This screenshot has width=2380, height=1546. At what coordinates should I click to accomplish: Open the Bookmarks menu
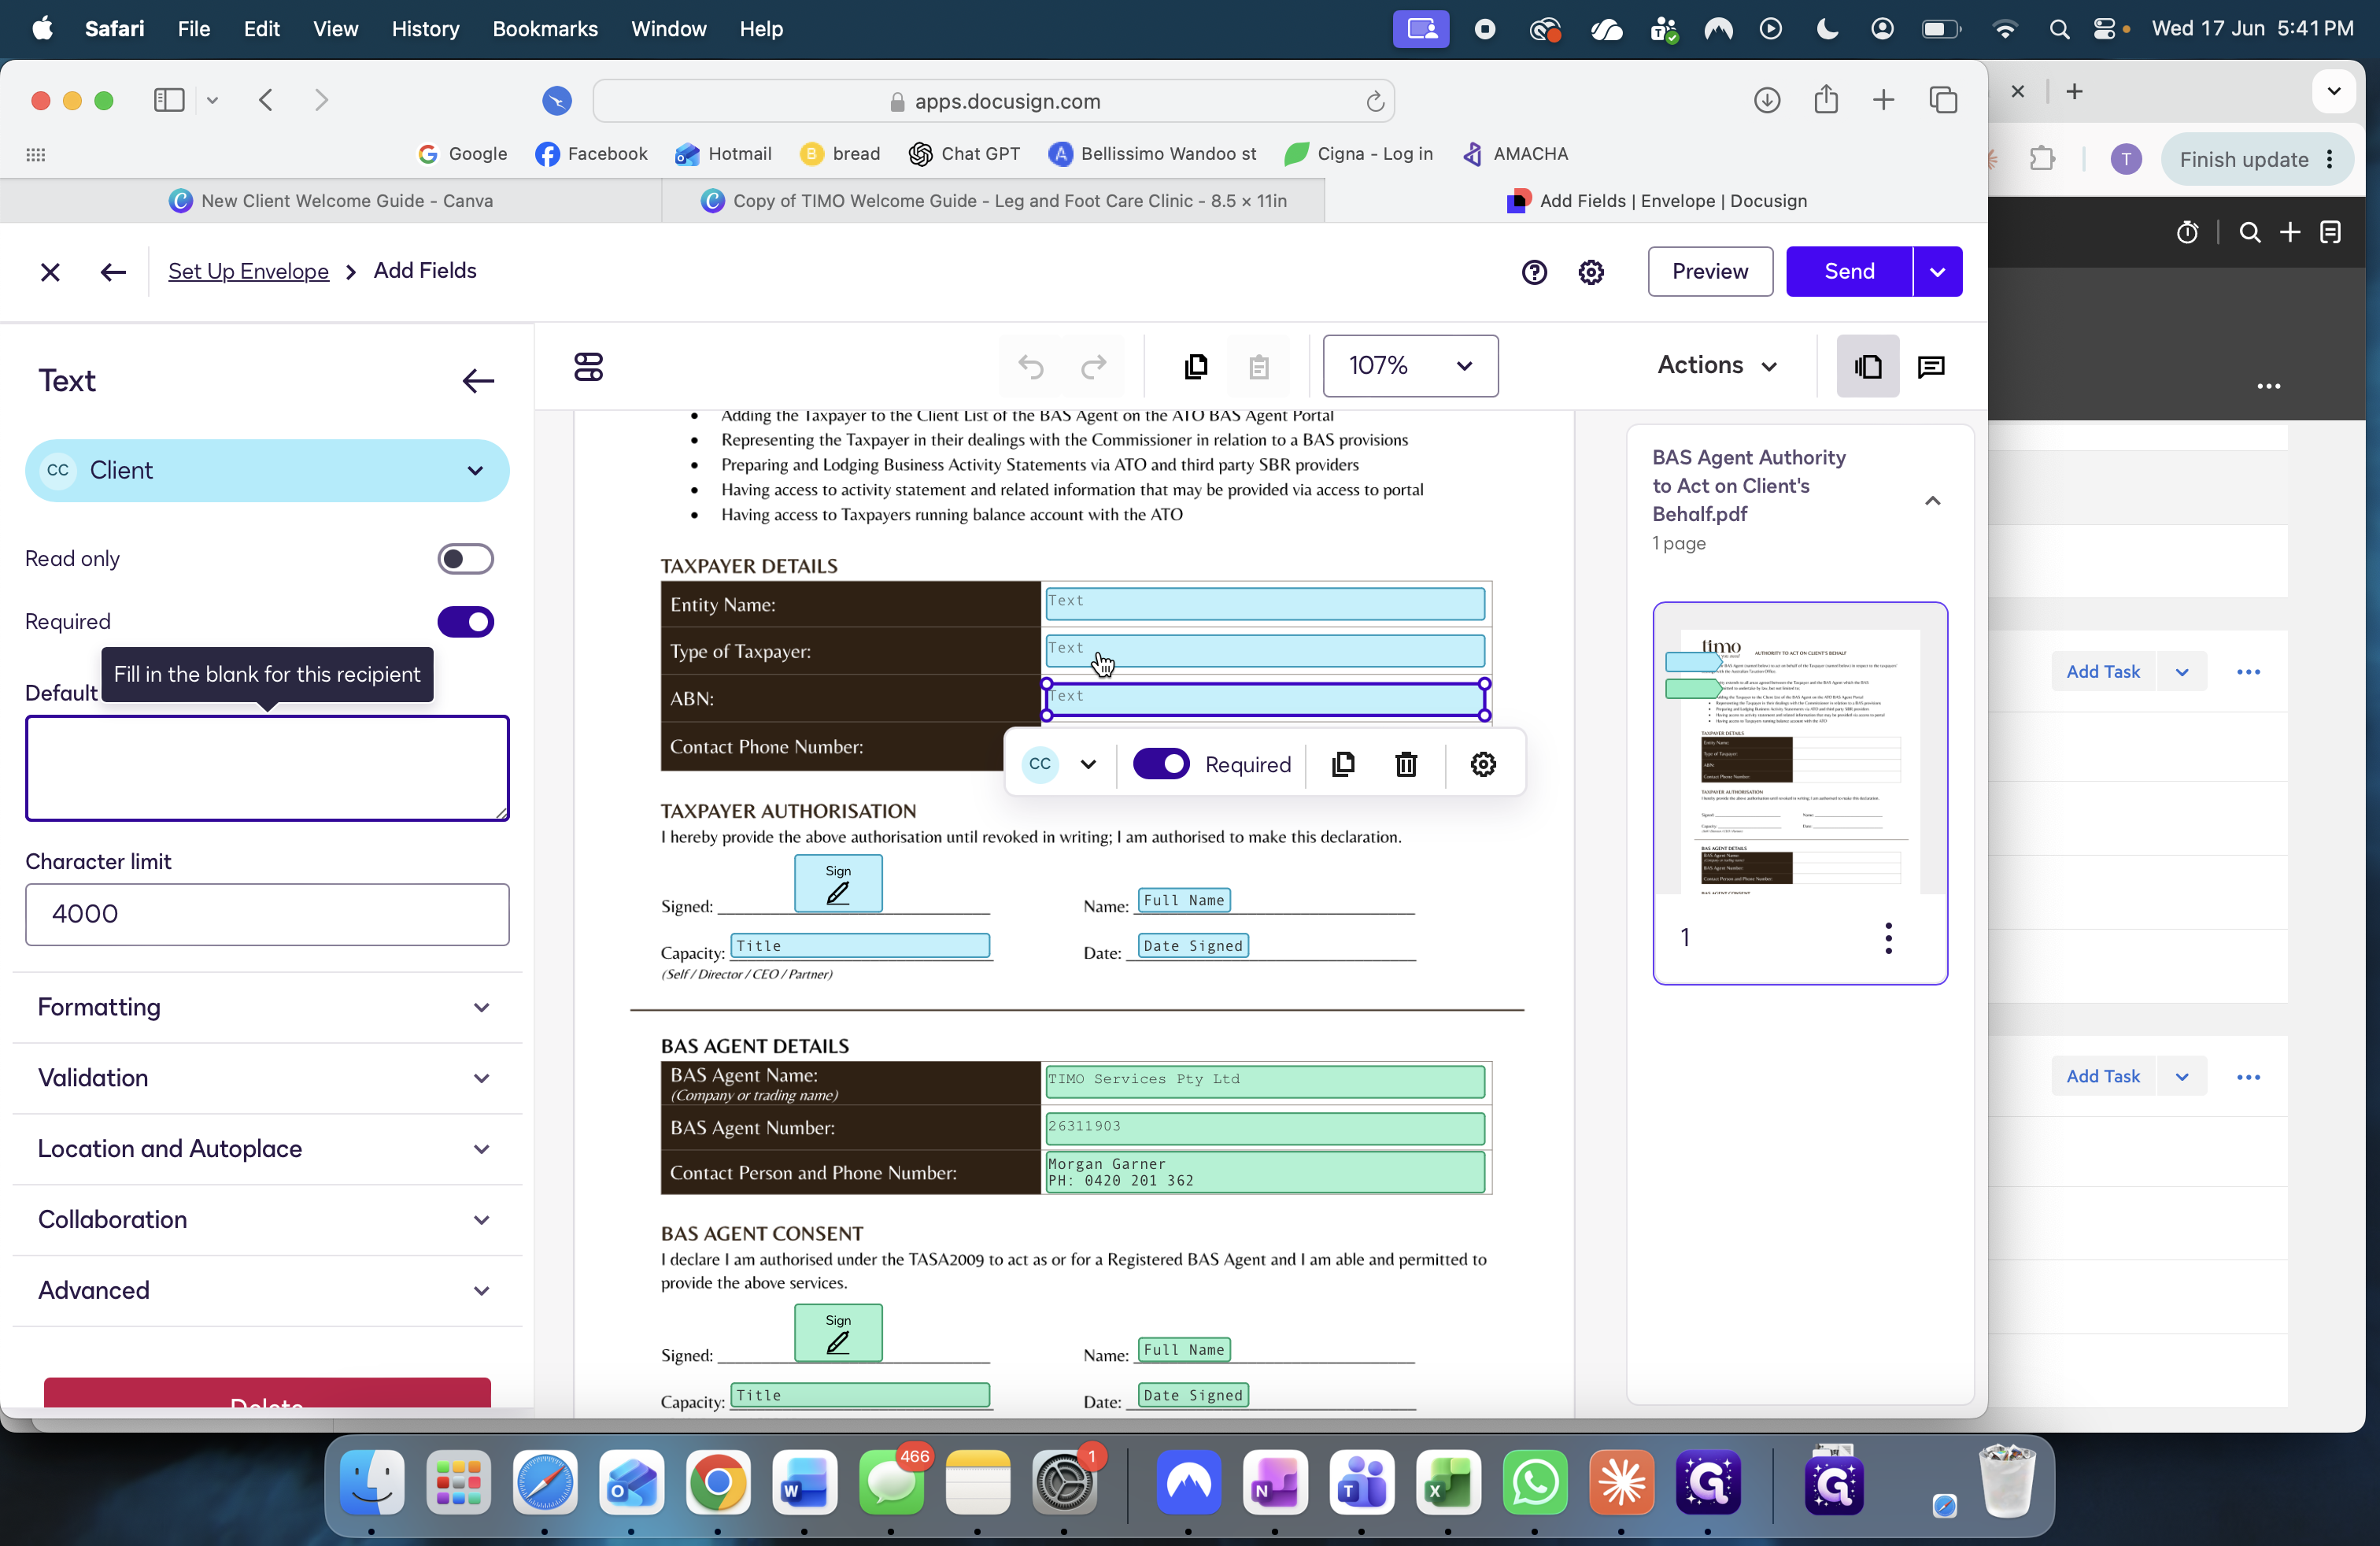545,29
